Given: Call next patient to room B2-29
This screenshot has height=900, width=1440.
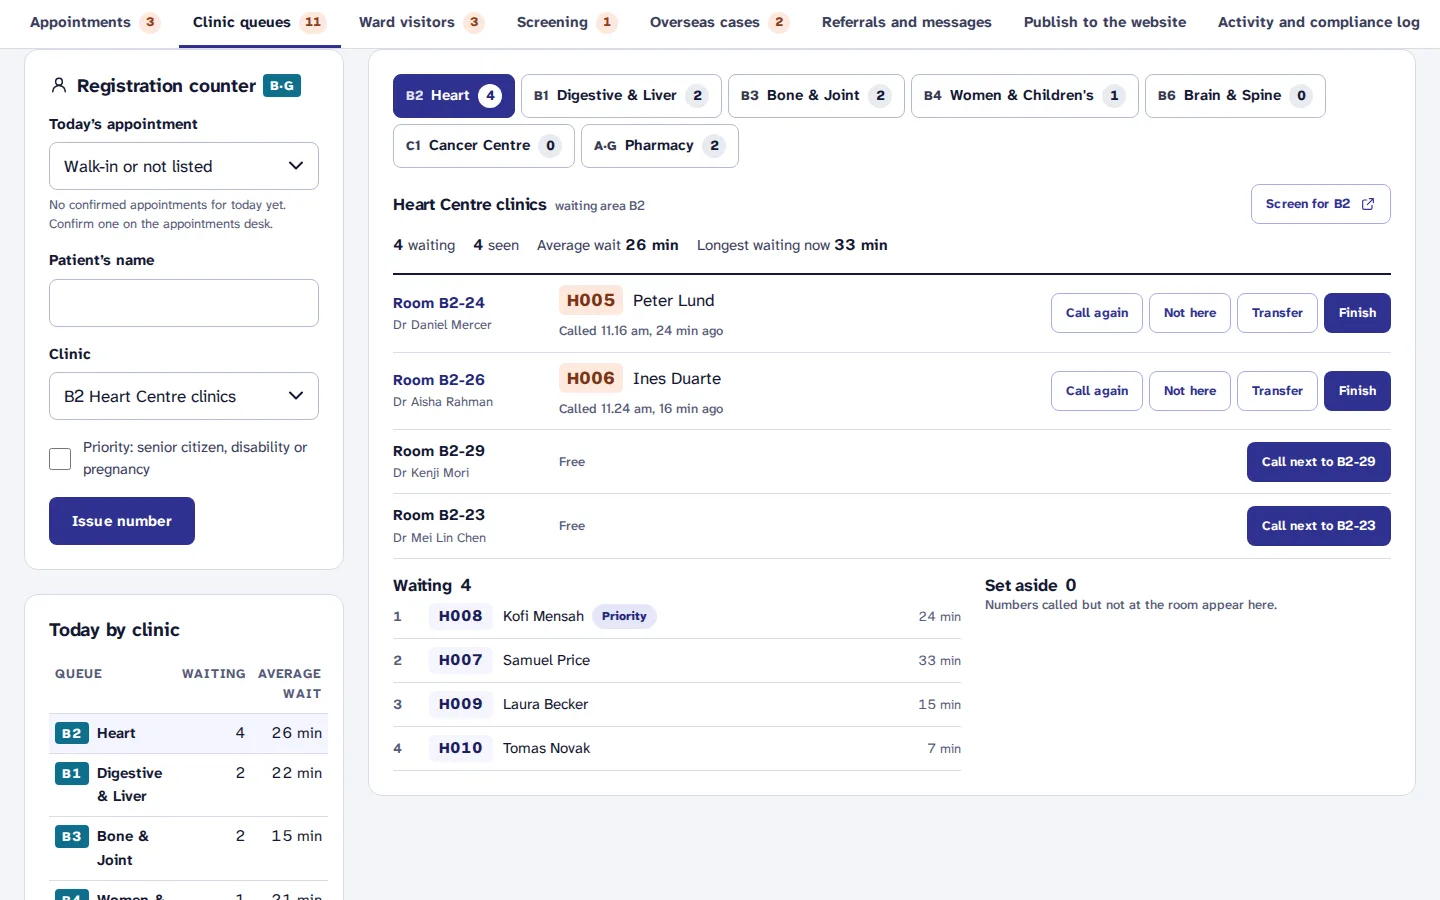Looking at the screenshot, I should click(x=1318, y=462).
